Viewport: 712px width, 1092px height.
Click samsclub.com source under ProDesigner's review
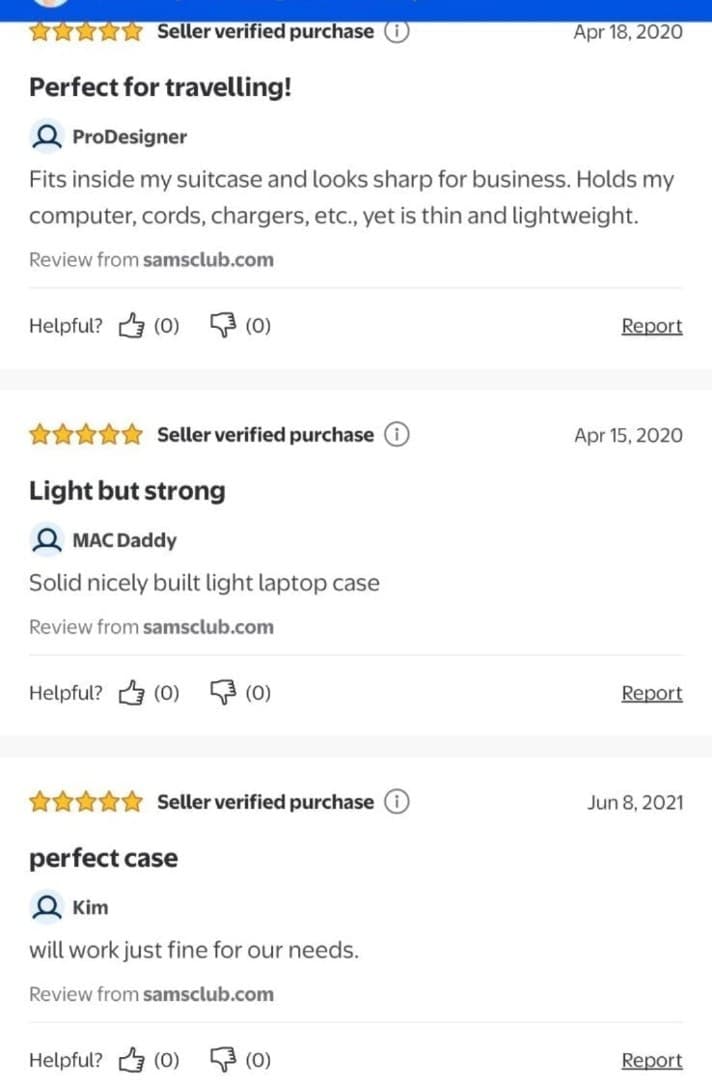(208, 260)
